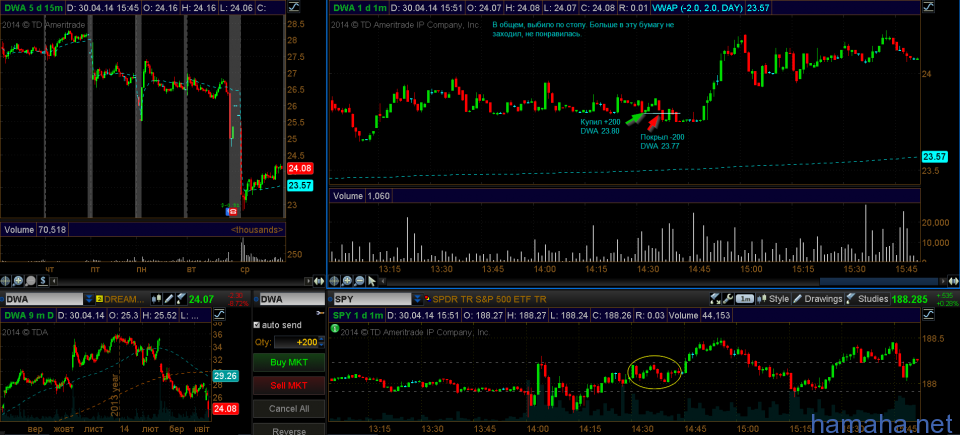
Task: Adjust quantity with the Qty stepper arrows
Action: point(323,342)
